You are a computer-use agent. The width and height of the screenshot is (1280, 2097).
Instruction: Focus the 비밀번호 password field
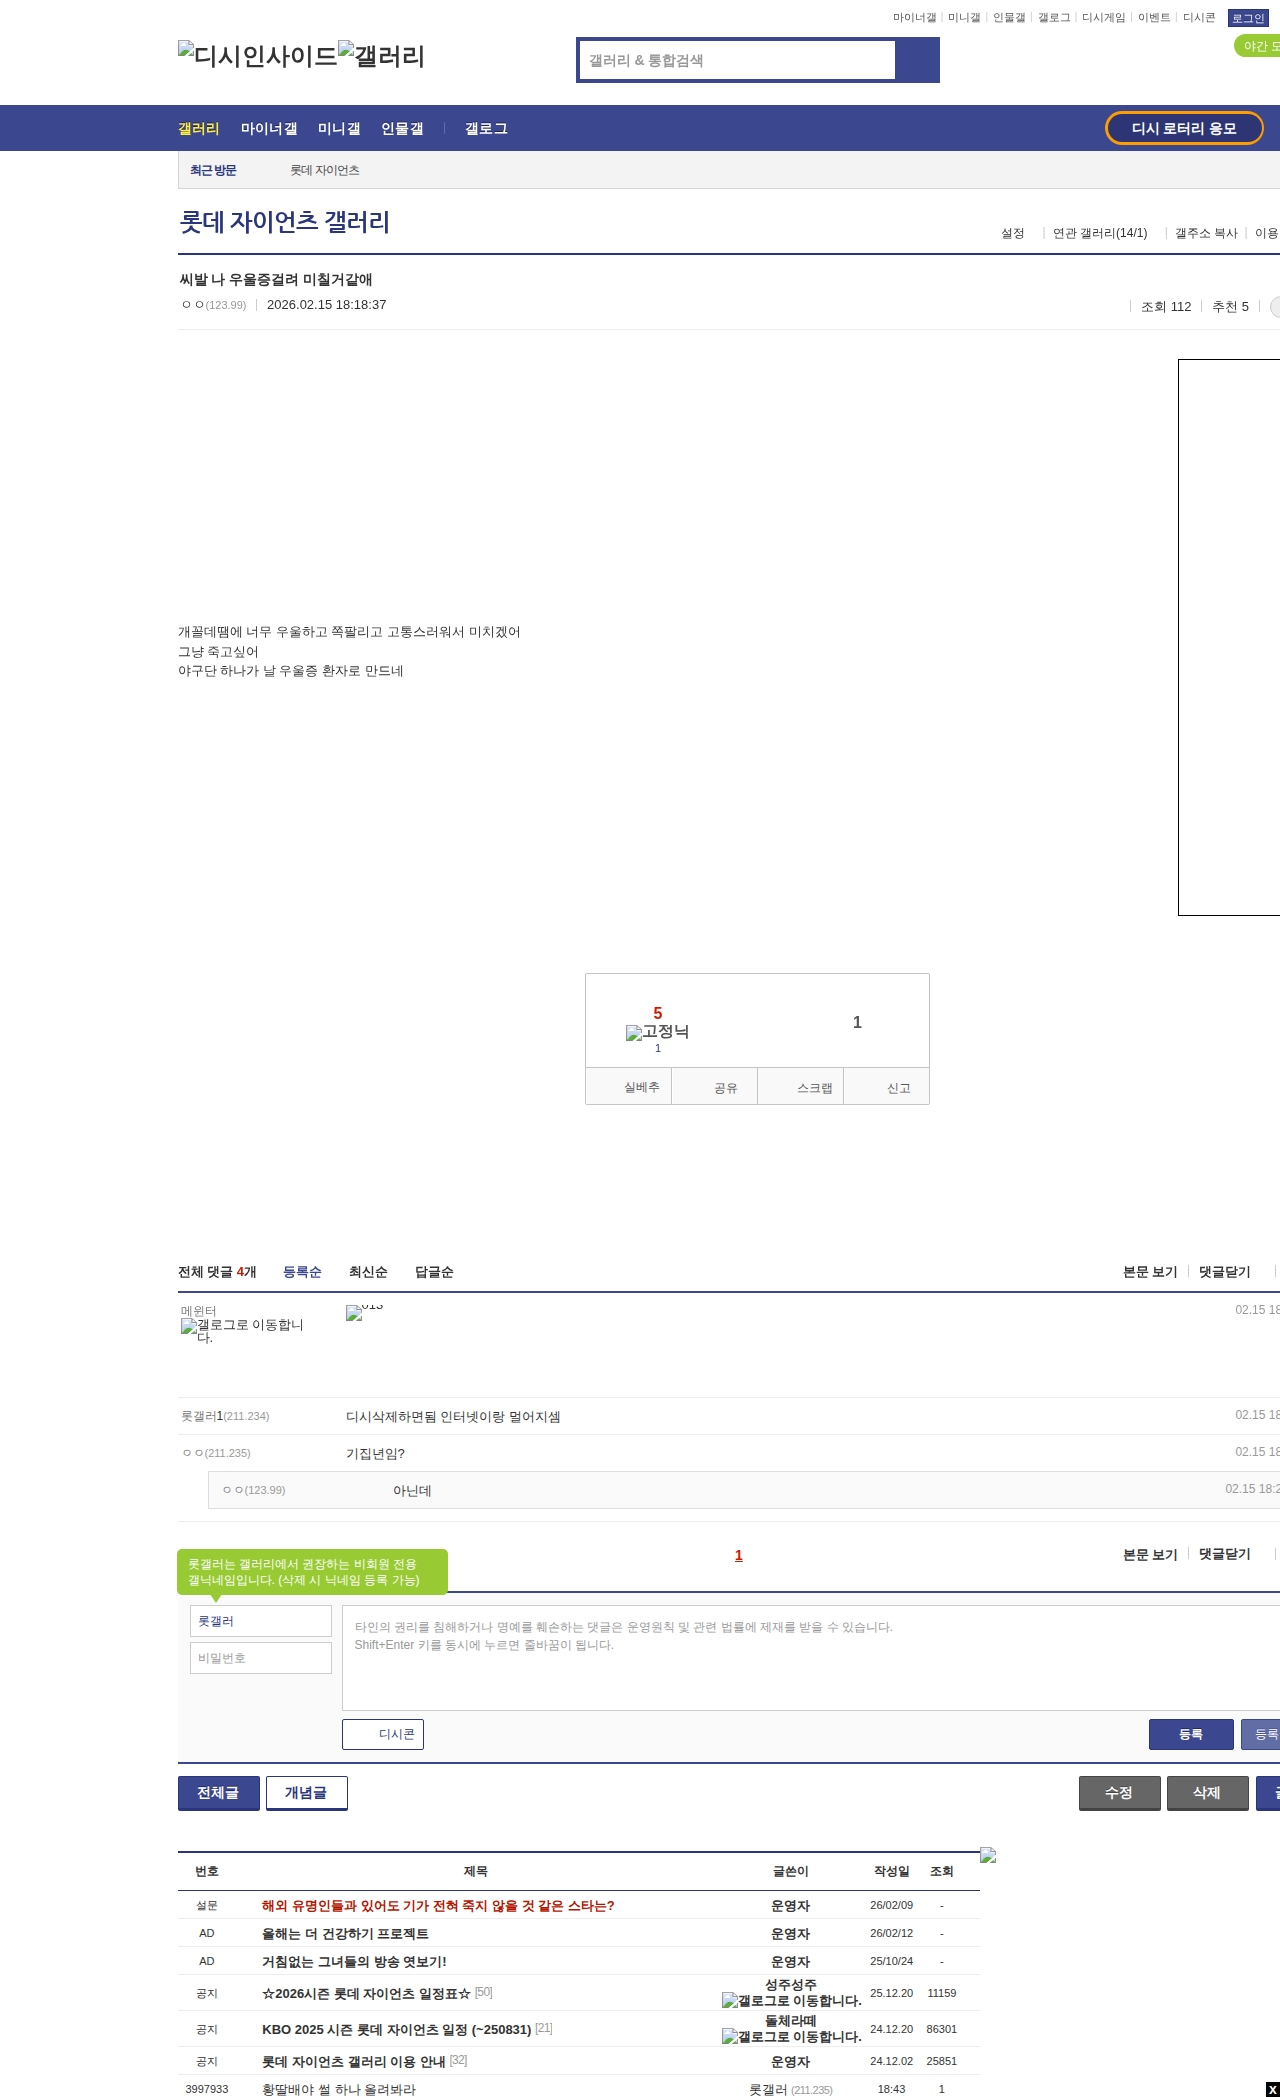[x=261, y=1658]
